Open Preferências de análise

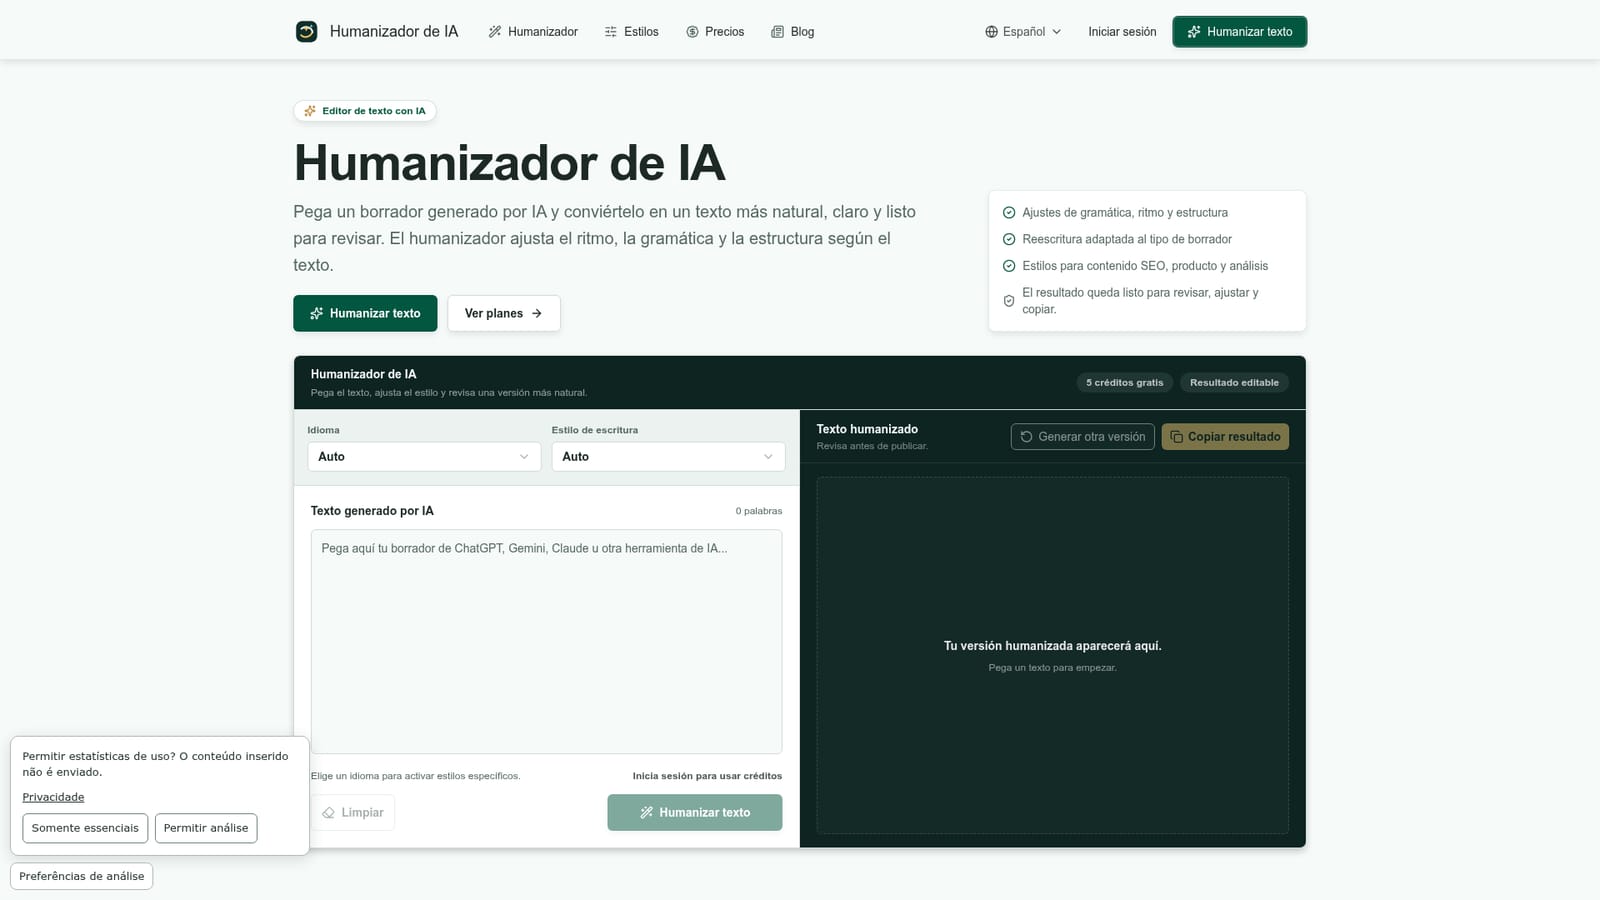point(82,876)
